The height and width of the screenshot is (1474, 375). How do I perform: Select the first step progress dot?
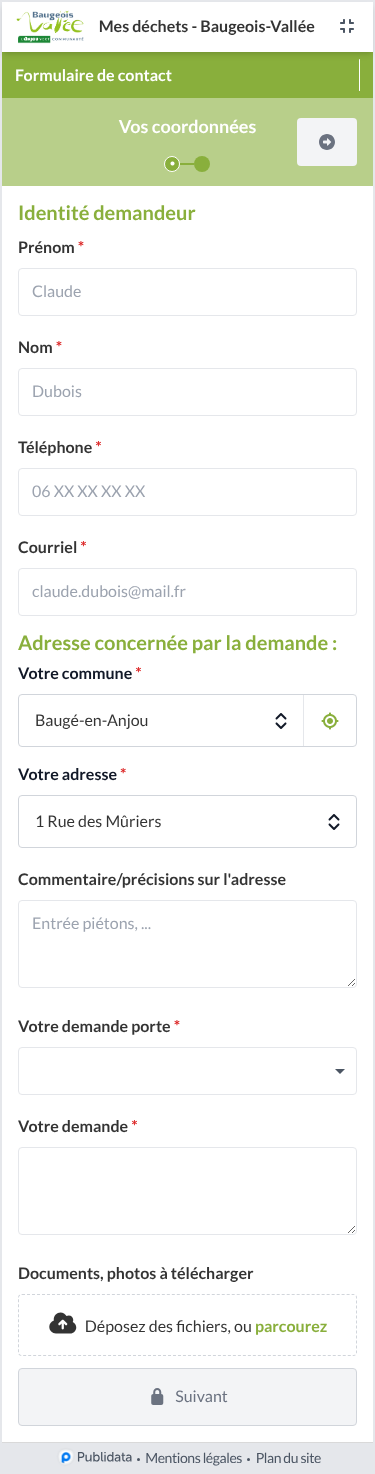point(172,163)
